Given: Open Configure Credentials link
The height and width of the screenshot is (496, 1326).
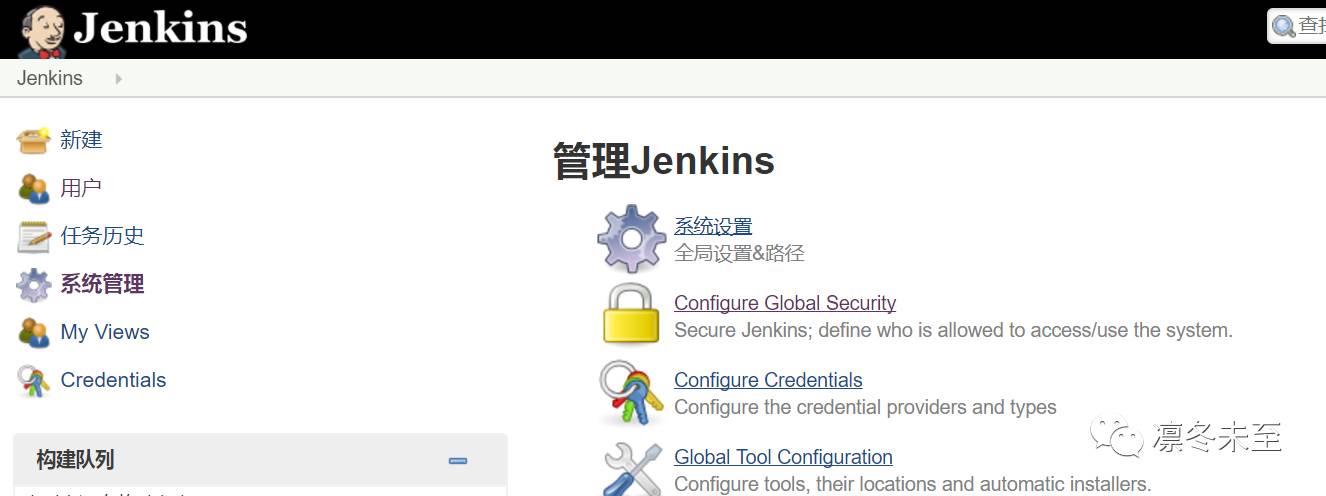Looking at the screenshot, I should pyautogui.click(x=768, y=380).
